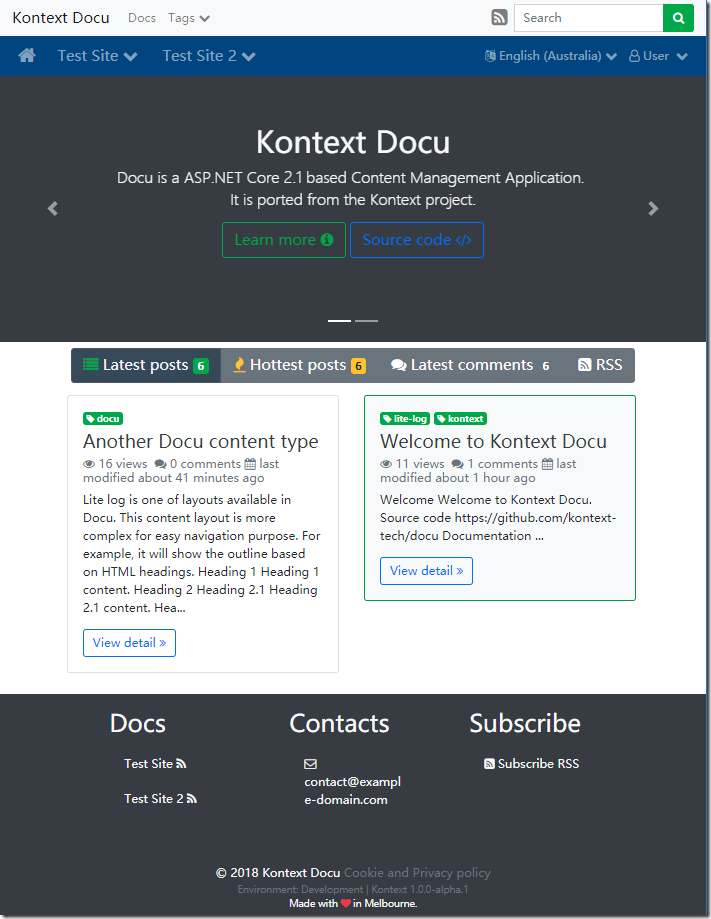Open the Test Site 2 dropdown menu
This screenshot has width=711, height=919.
click(209, 56)
